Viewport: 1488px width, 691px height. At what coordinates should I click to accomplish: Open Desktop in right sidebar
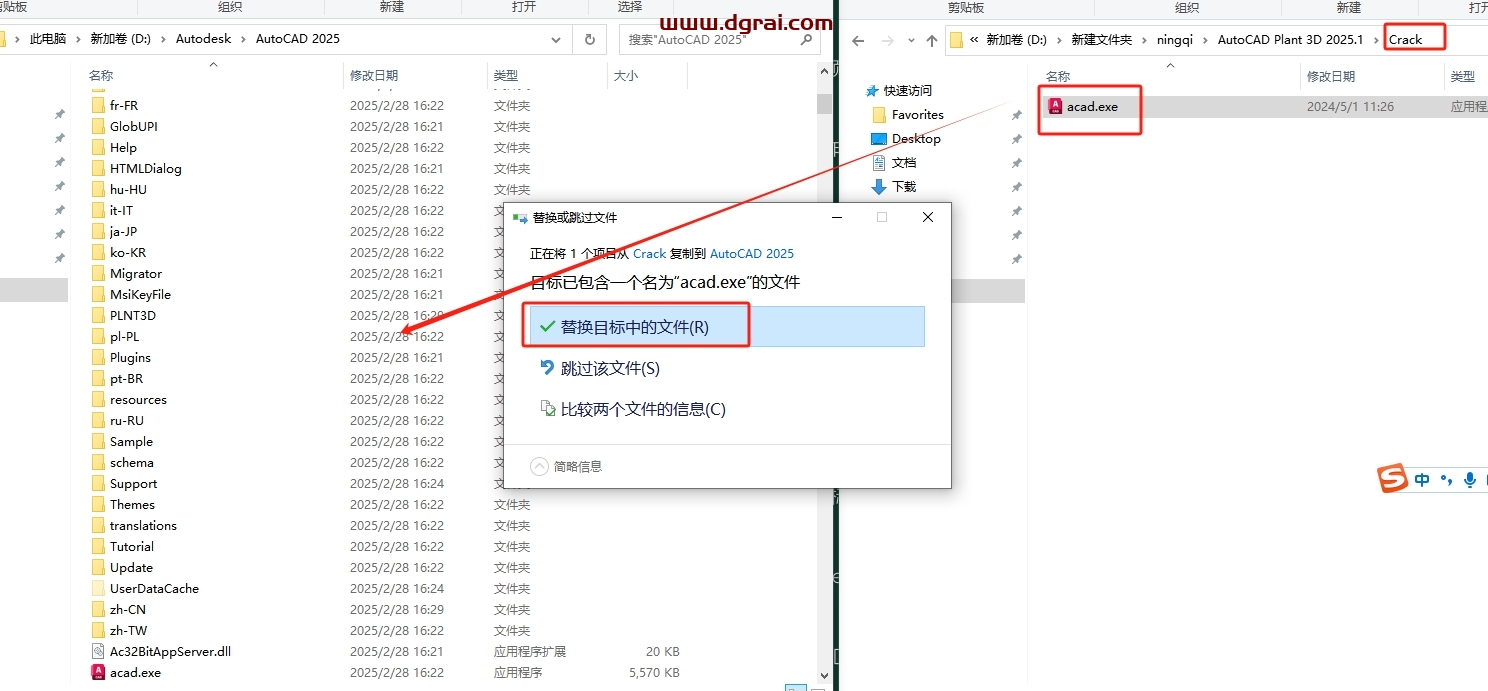click(915, 138)
